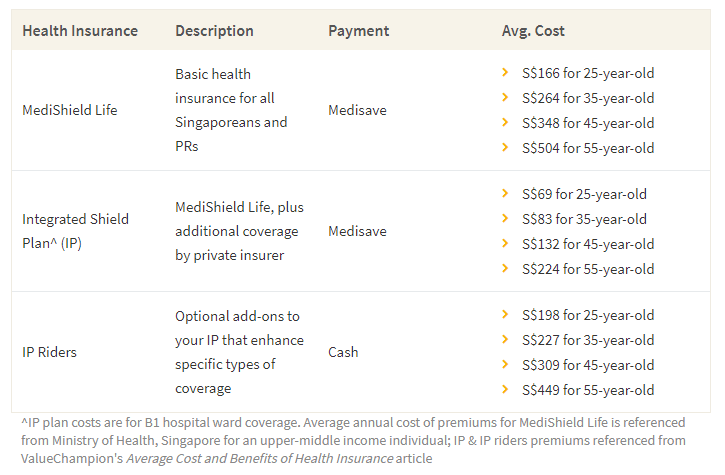Viewport: 725px width, 475px height.
Task: Click the S$83 for 35-year-old cost entry
Action: point(584,219)
